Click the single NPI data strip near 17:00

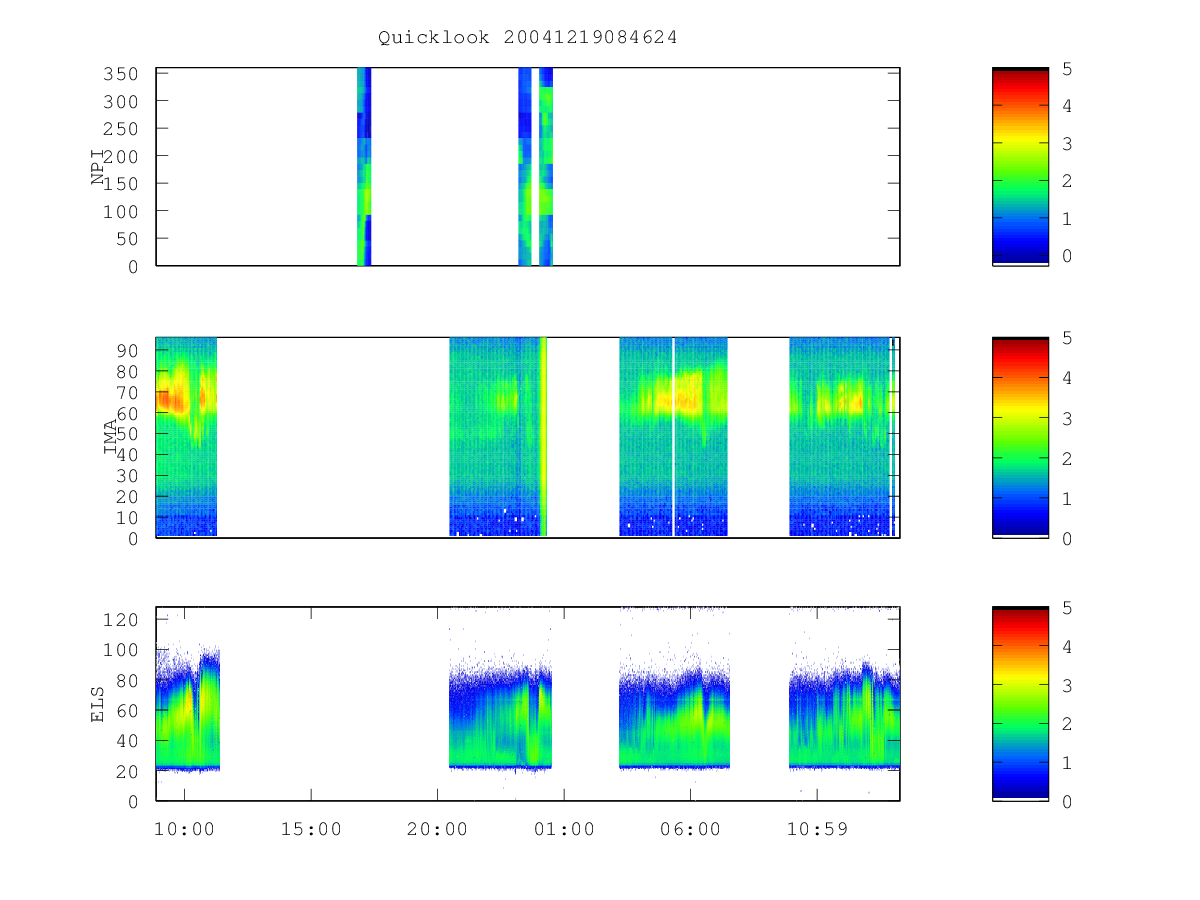pos(364,166)
